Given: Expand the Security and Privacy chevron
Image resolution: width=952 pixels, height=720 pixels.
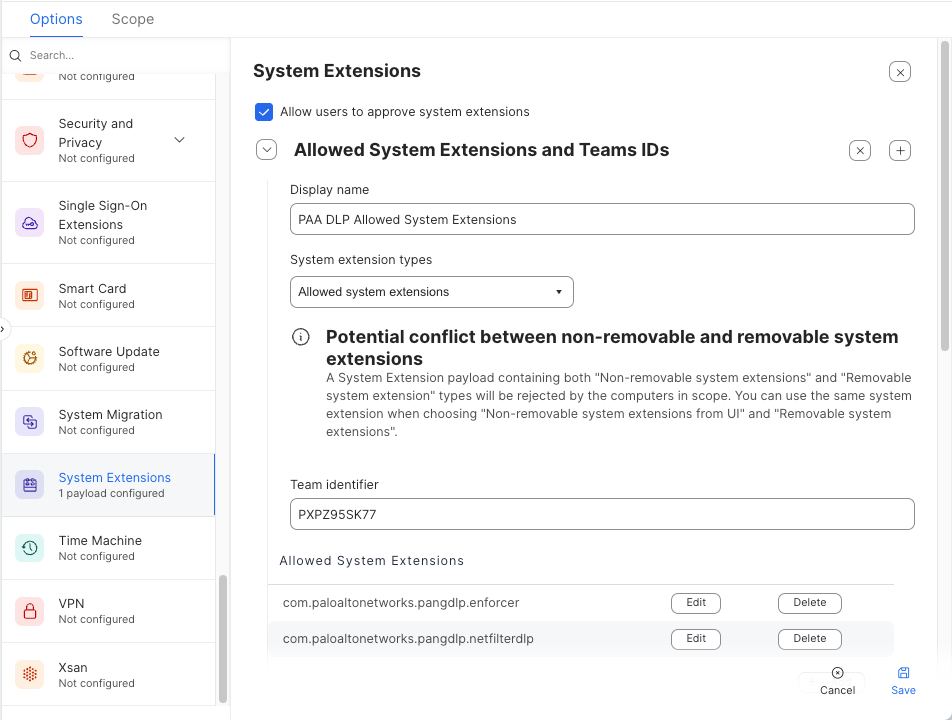Looking at the screenshot, I should click(x=180, y=140).
